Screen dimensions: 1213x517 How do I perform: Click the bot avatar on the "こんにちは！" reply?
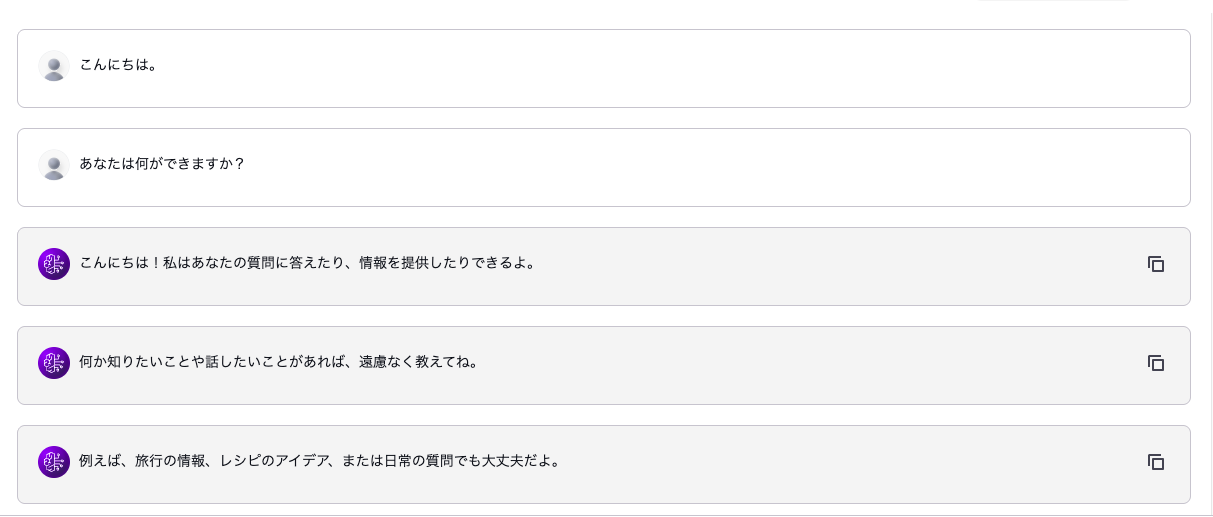coord(54,264)
